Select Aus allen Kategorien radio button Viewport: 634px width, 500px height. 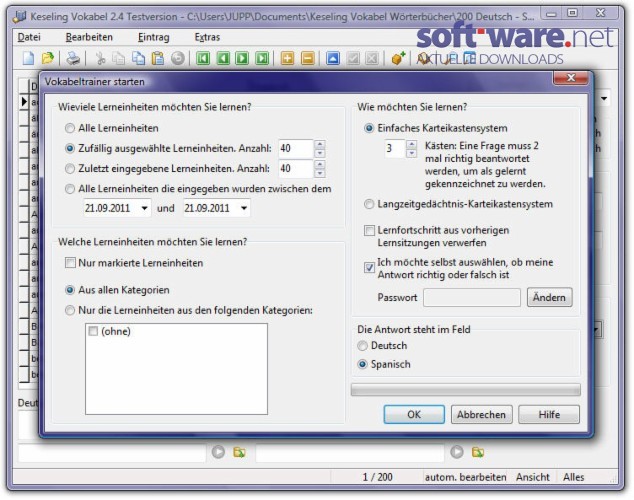click(x=70, y=290)
